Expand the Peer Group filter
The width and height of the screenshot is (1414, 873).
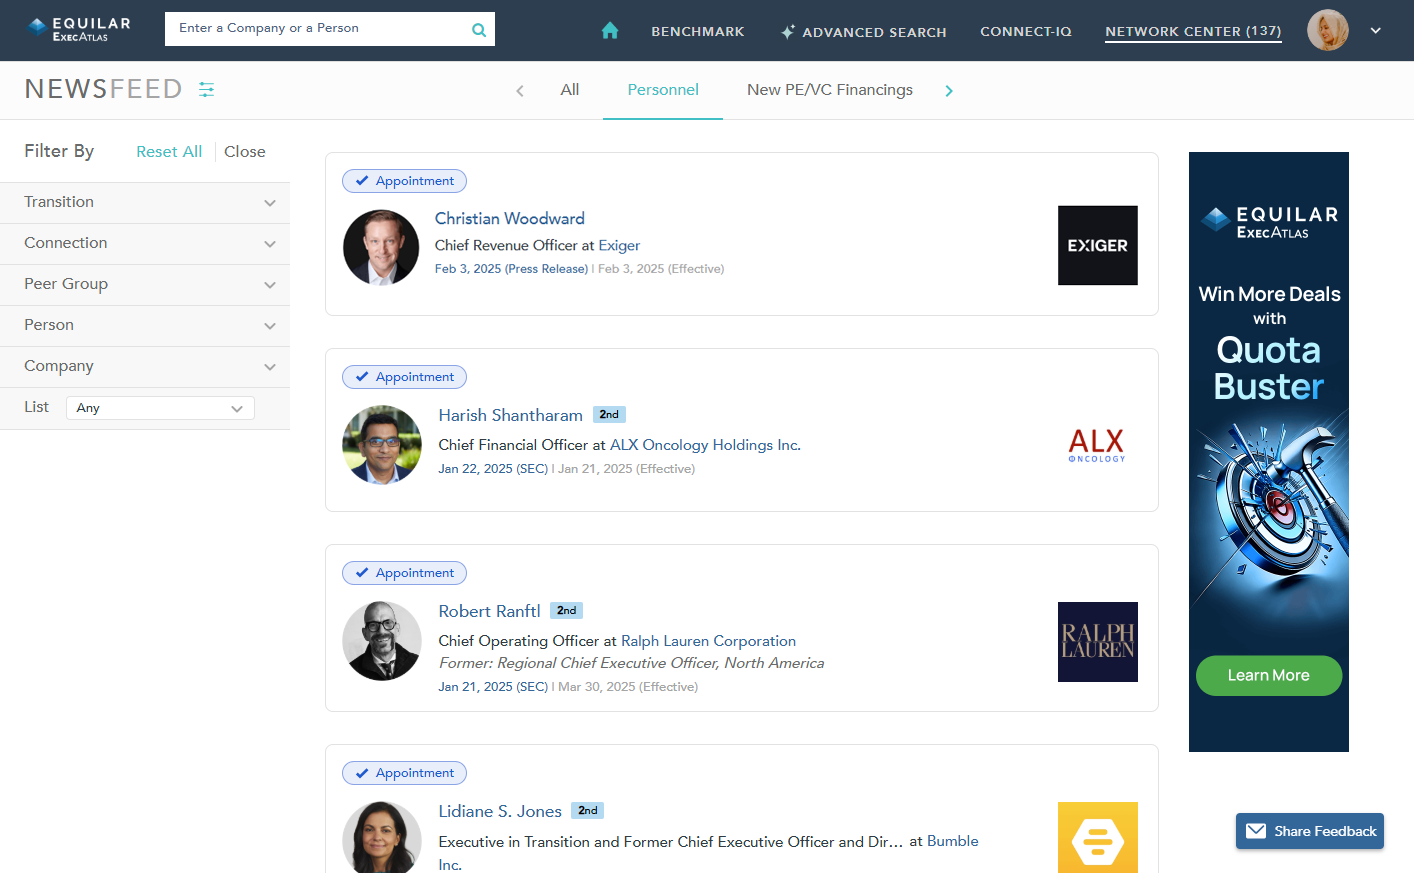coord(145,285)
